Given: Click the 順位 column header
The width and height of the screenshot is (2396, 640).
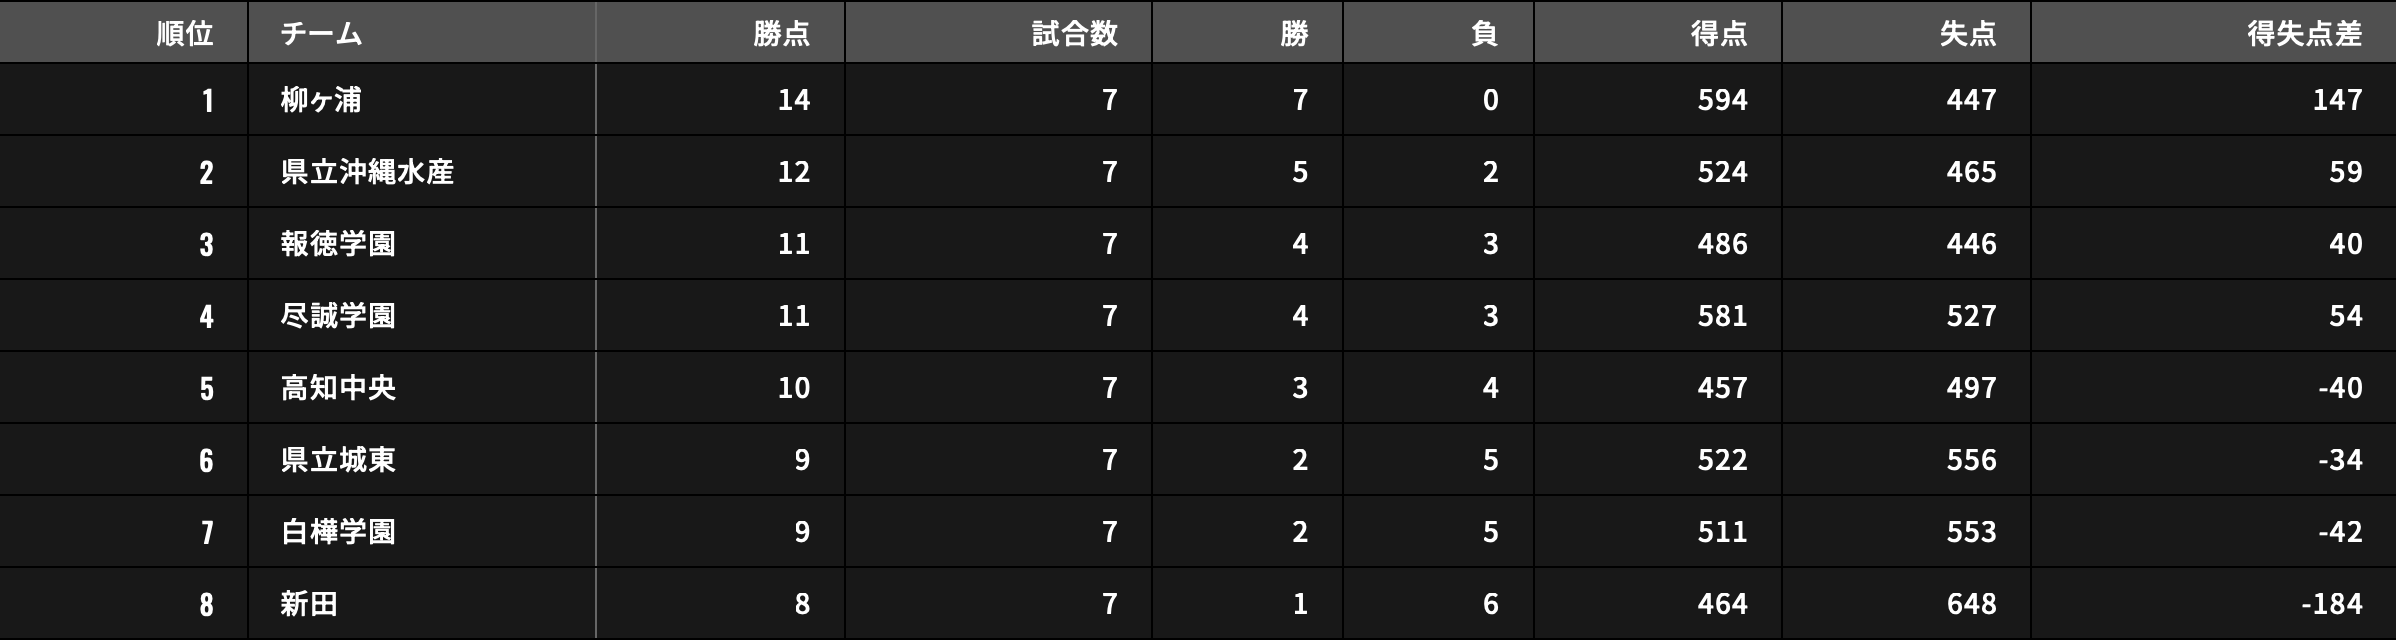Looking at the screenshot, I should pos(185,34).
